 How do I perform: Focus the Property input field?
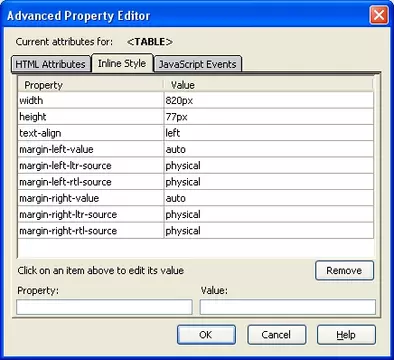(x=104, y=307)
